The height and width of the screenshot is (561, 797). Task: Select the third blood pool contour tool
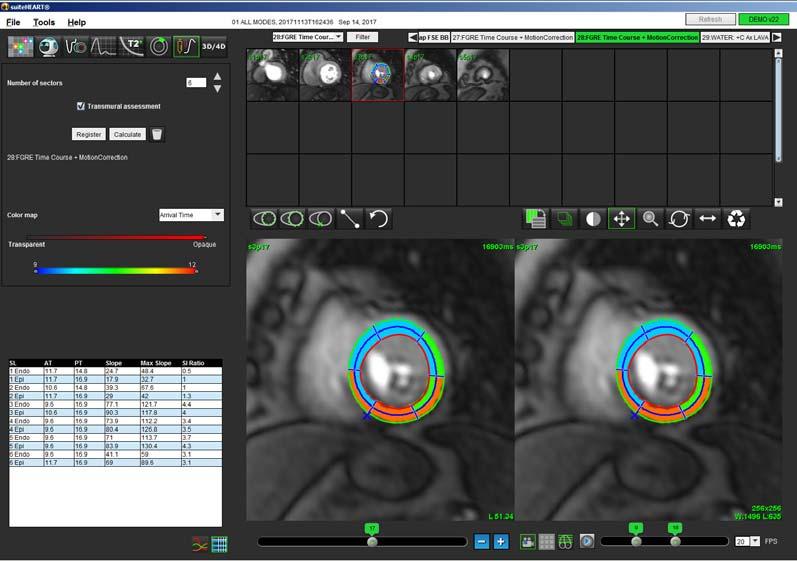[321, 219]
